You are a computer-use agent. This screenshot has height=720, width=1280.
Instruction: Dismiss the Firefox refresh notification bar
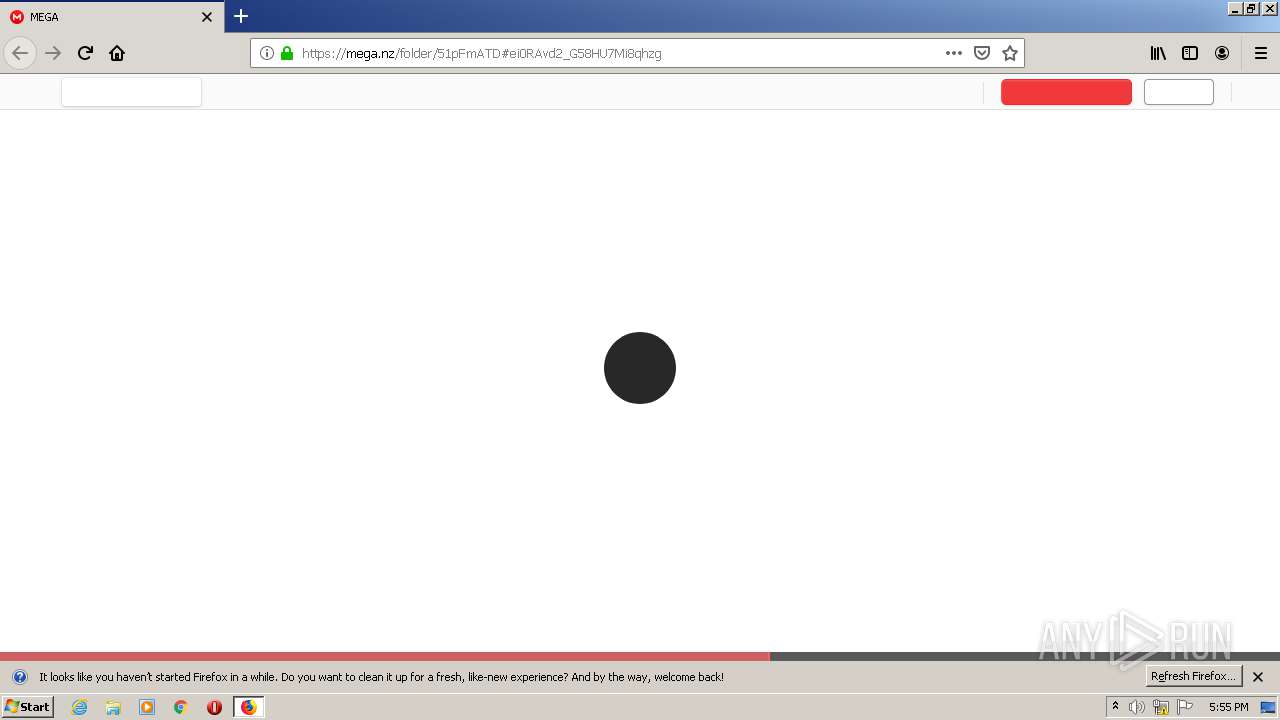click(x=1258, y=677)
